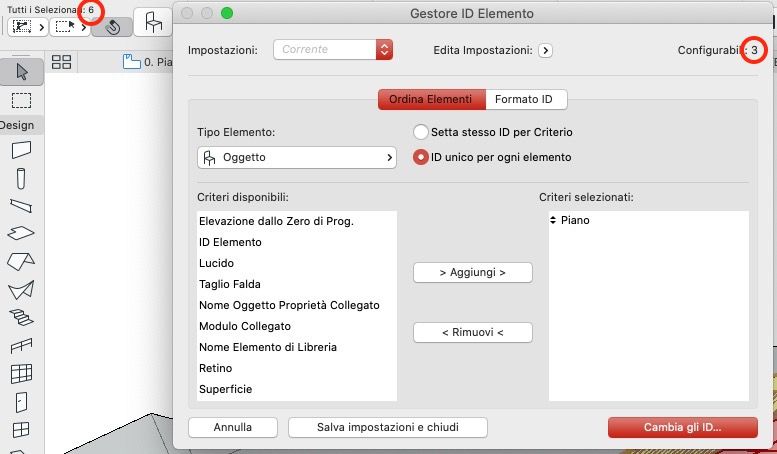Click the chair Object tool icon

pyautogui.click(x=153, y=23)
